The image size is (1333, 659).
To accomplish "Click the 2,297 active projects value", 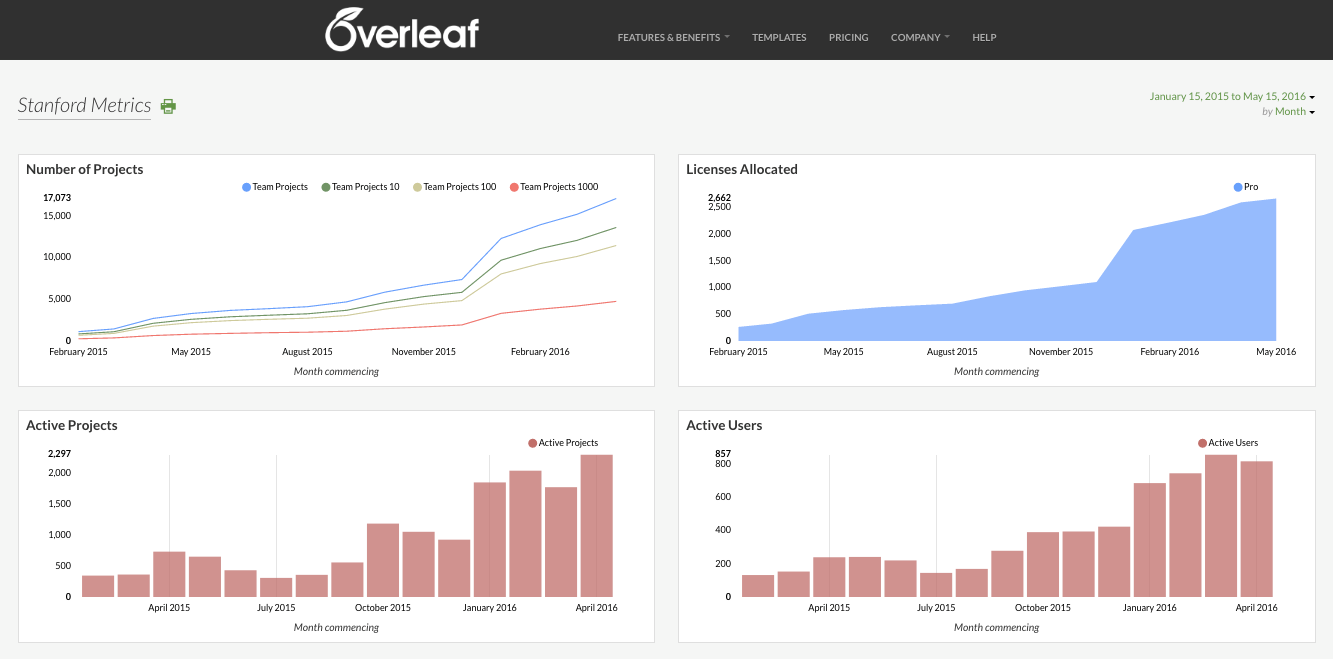I will point(59,454).
